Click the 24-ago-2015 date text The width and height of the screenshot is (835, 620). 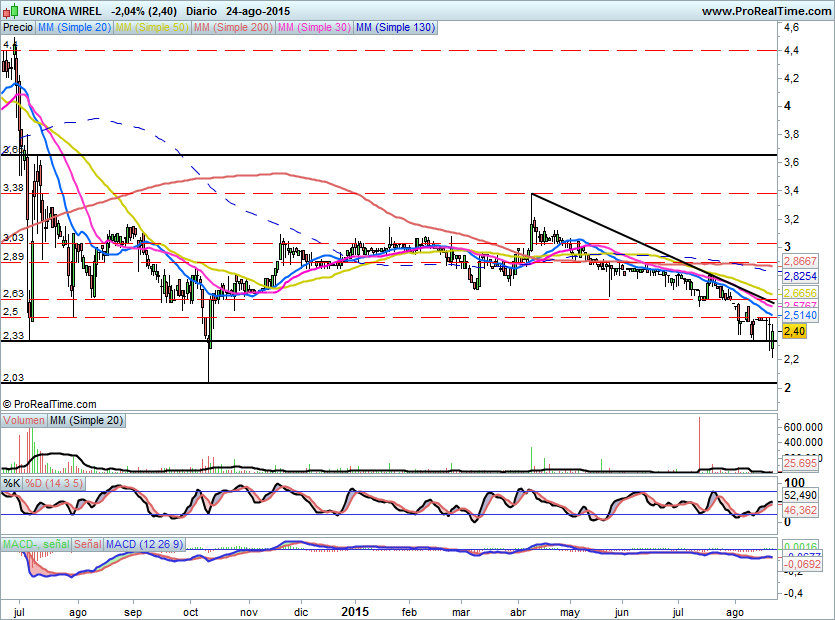258,11
